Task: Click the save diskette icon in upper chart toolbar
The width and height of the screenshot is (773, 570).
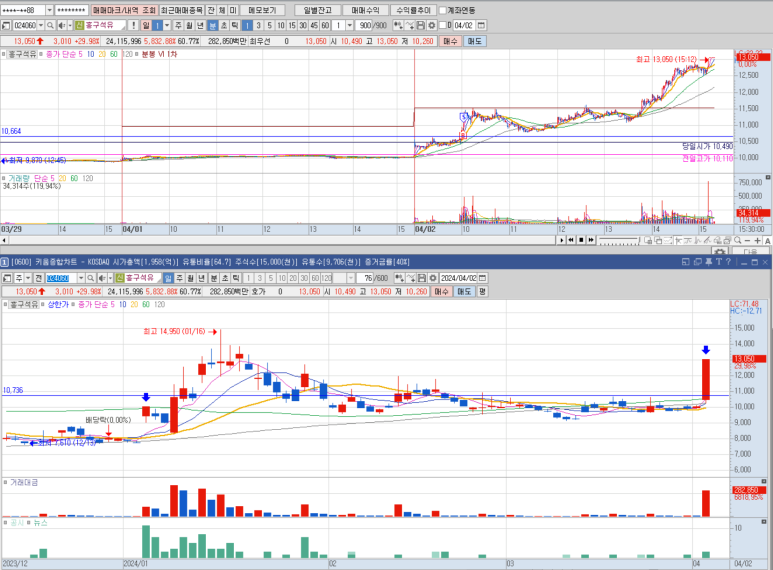Action: (x=421, y=25)
